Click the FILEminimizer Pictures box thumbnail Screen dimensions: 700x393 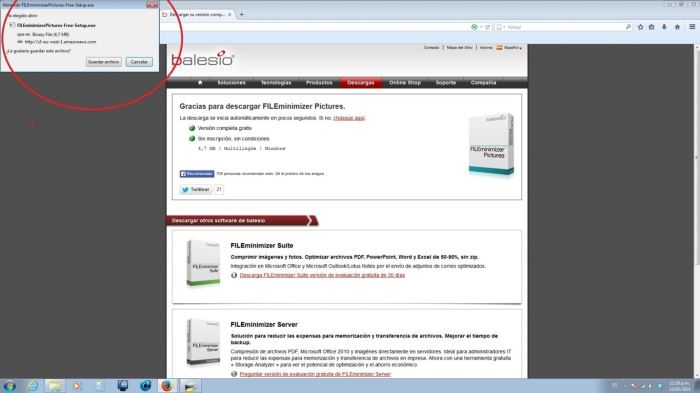coord(491,144)
